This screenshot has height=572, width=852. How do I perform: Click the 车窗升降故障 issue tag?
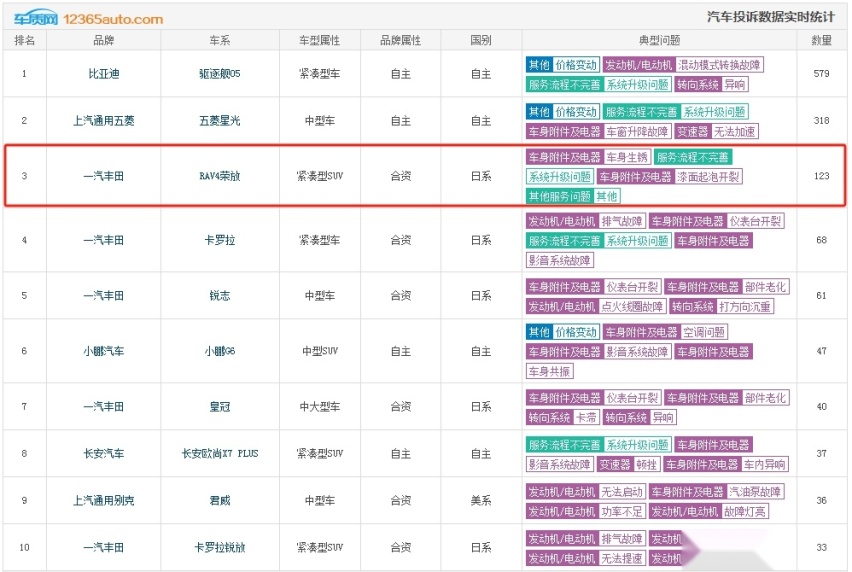(636, 131)
